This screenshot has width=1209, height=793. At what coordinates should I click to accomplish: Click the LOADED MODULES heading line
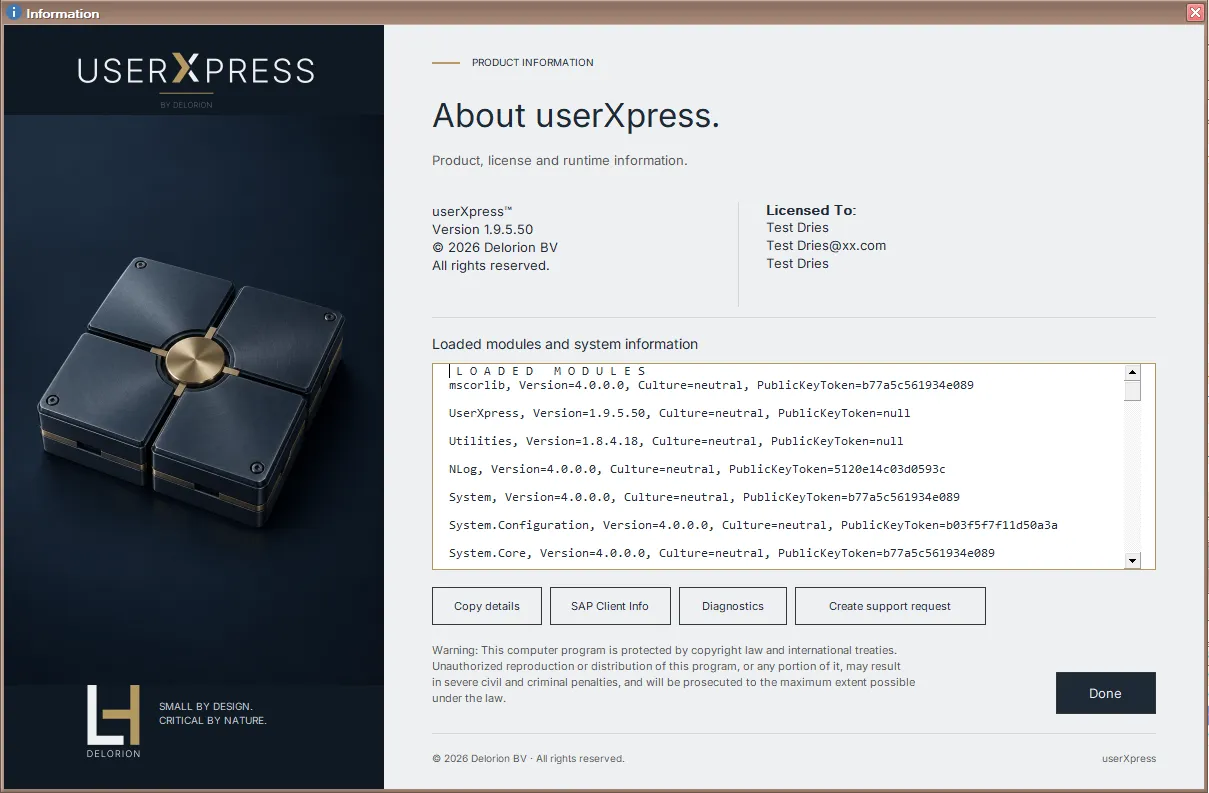click(x=551, y=371)
